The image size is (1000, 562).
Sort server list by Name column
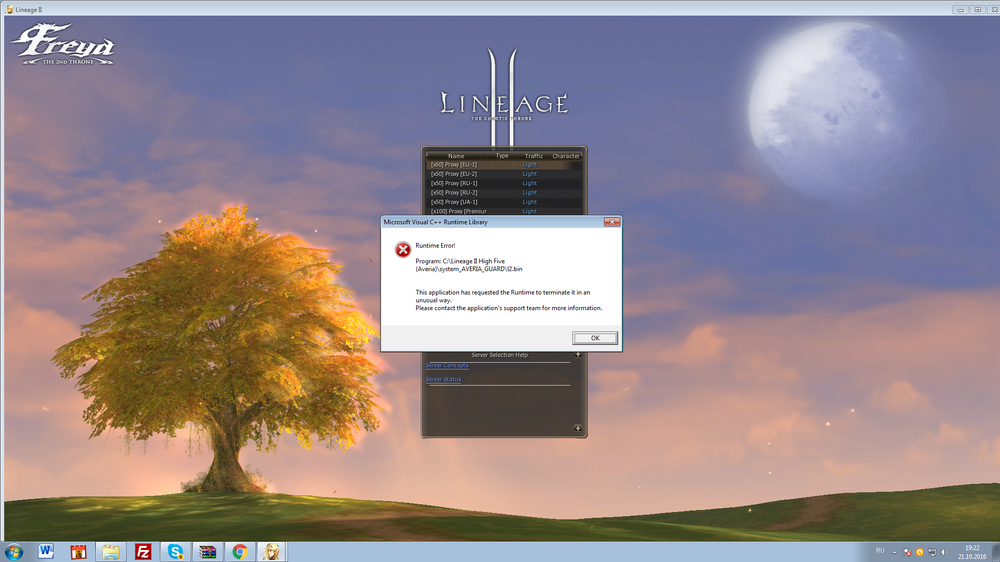click(456, 156)
